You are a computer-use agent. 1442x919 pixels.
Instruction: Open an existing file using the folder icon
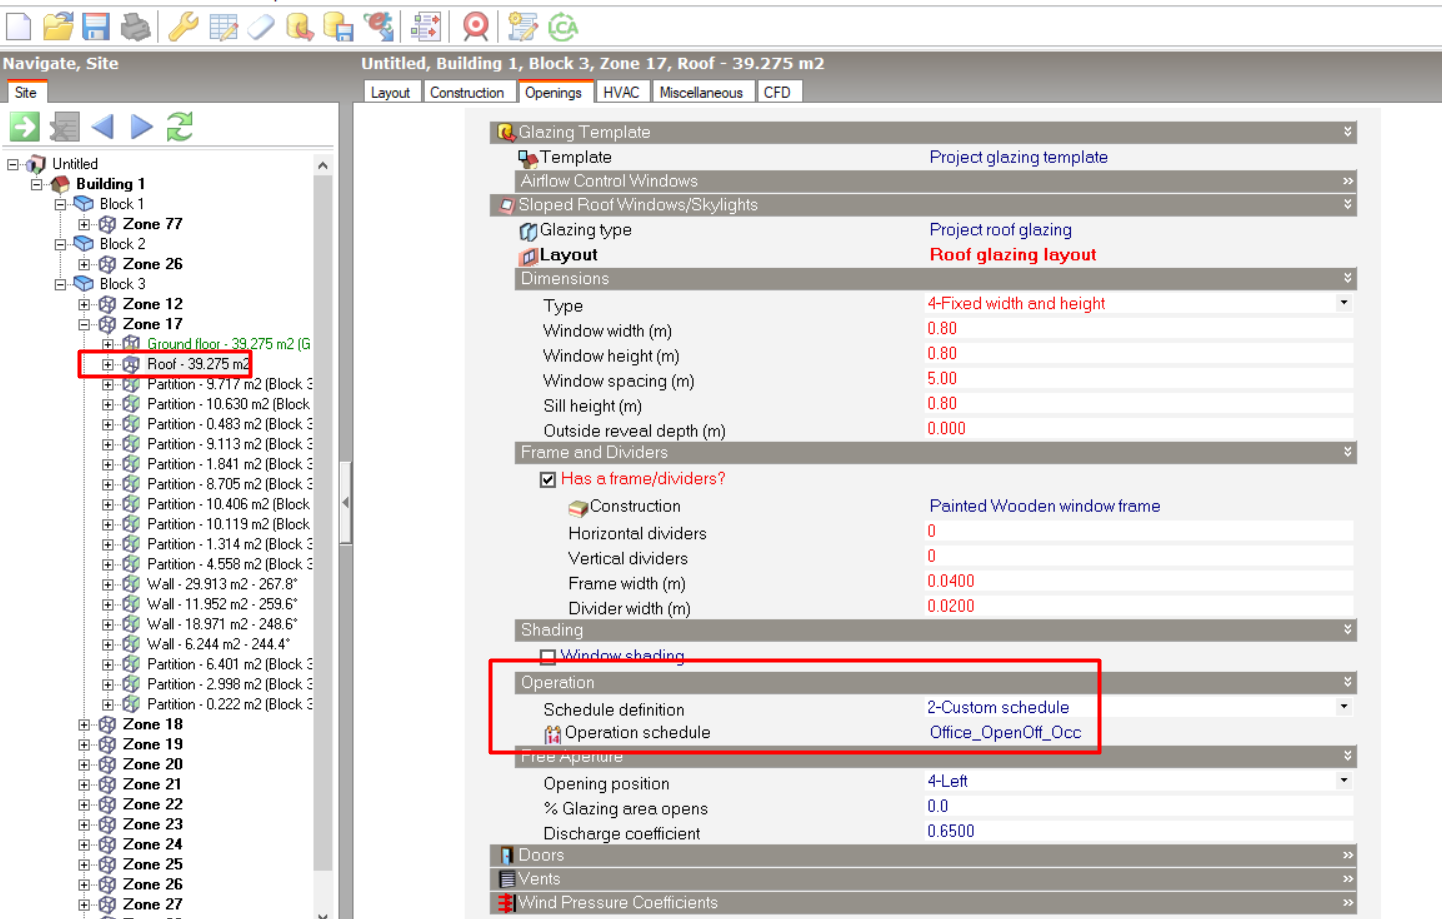[x=58, y=27]
